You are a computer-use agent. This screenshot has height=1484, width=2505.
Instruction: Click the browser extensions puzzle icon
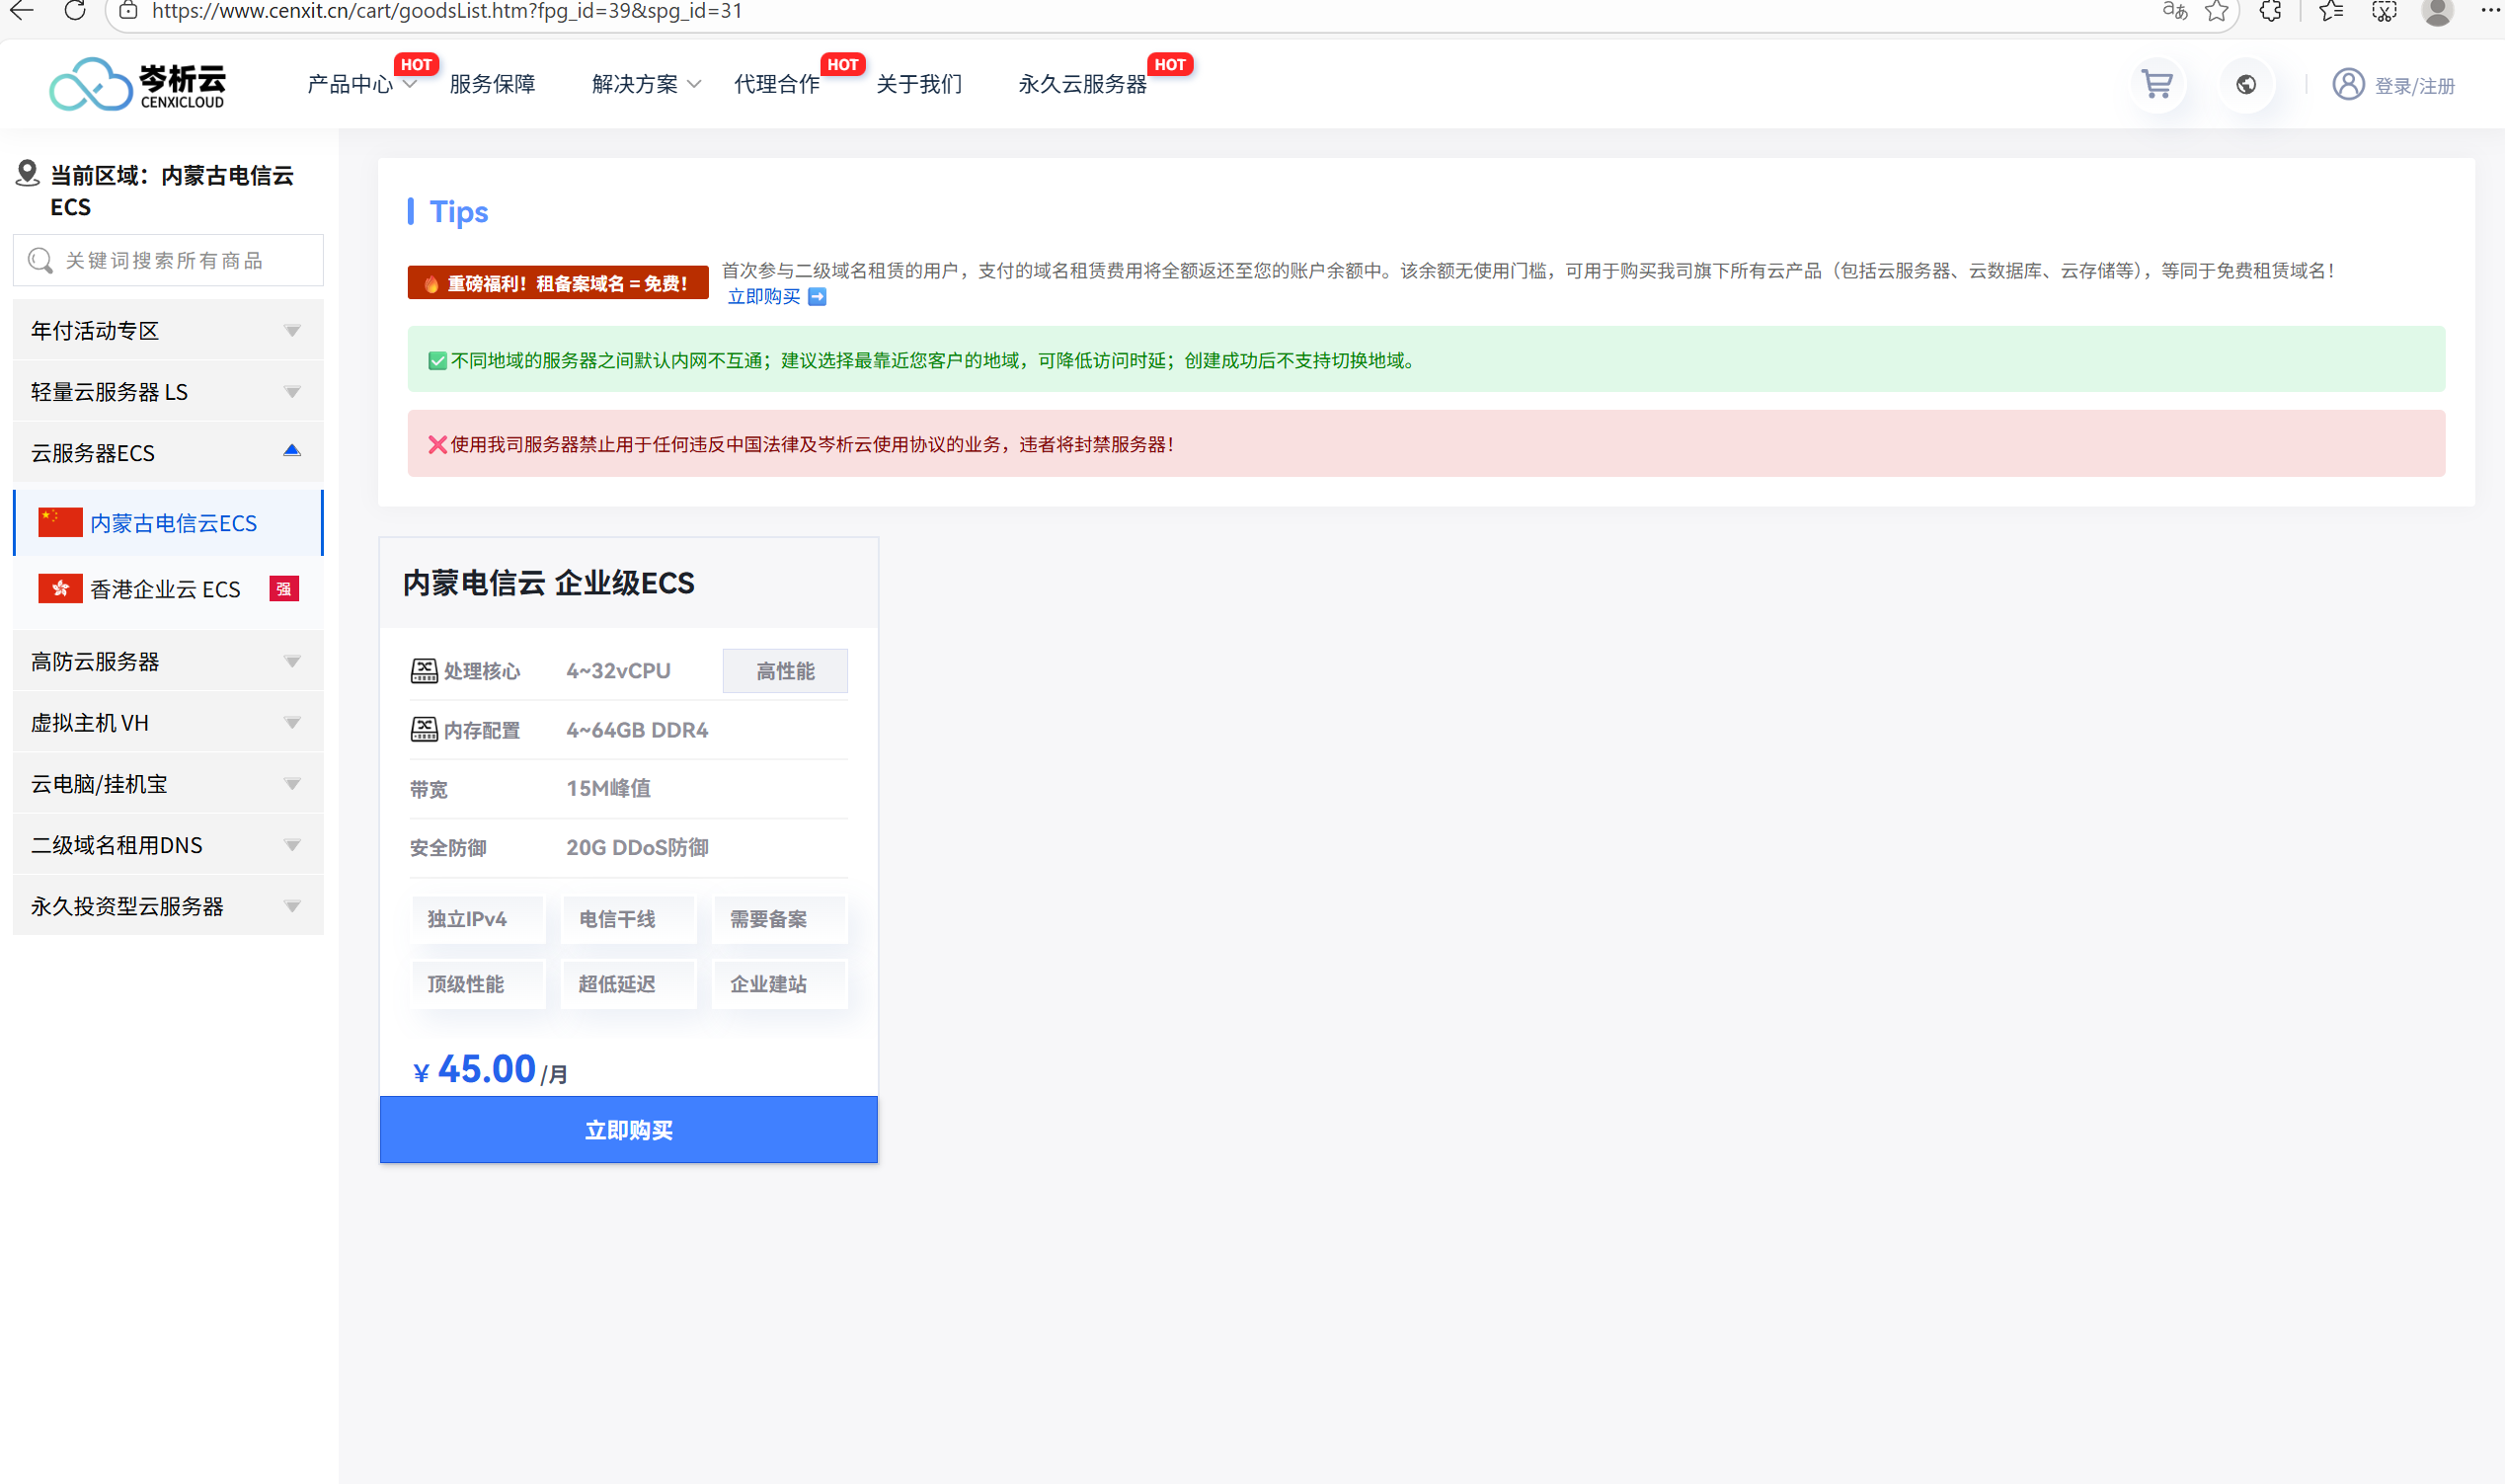click(x=2271, y=12)
